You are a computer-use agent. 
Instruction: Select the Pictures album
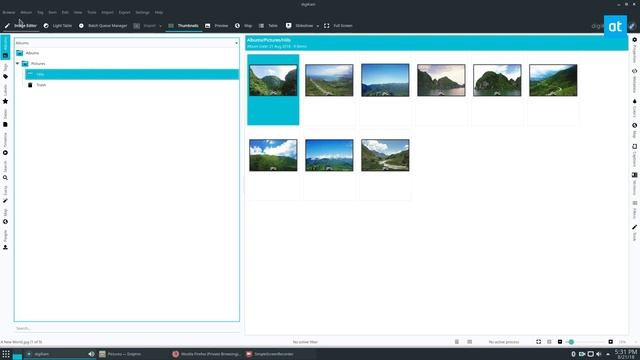pyautogui.click(x=38, y=64)
